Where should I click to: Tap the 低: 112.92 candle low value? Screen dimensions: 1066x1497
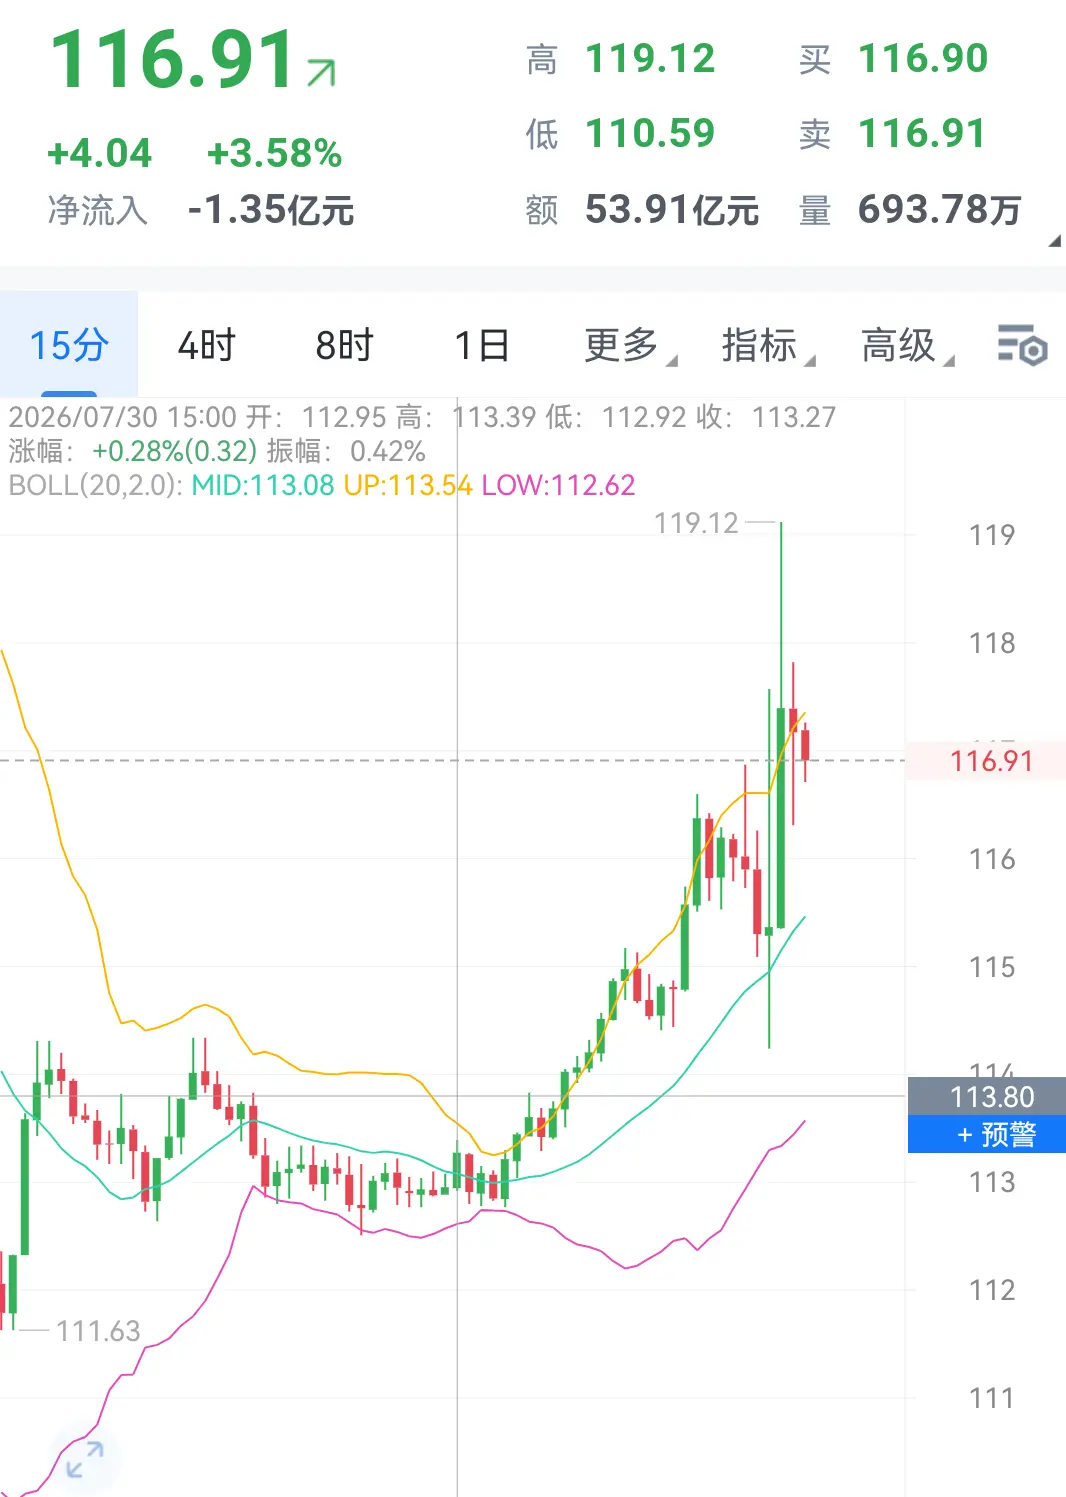[616, 417]
